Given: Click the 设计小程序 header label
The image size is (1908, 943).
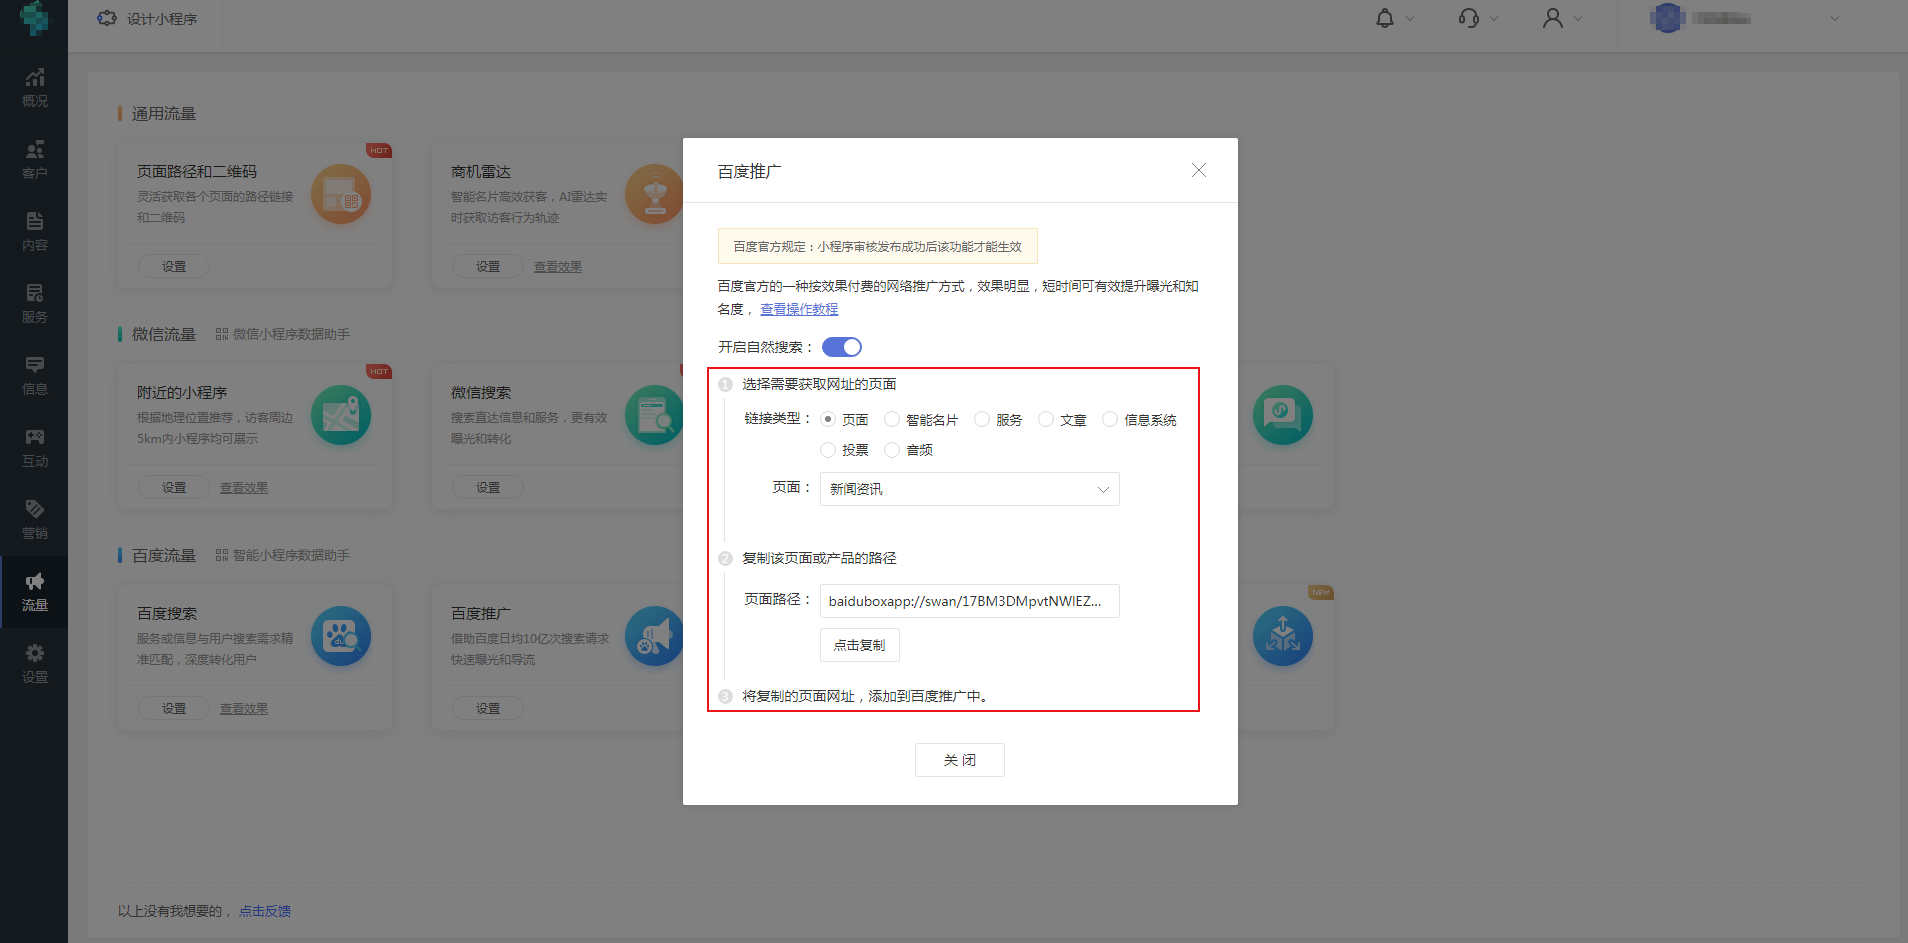Looking at the screenshot, I should click(x=162, y=19).
